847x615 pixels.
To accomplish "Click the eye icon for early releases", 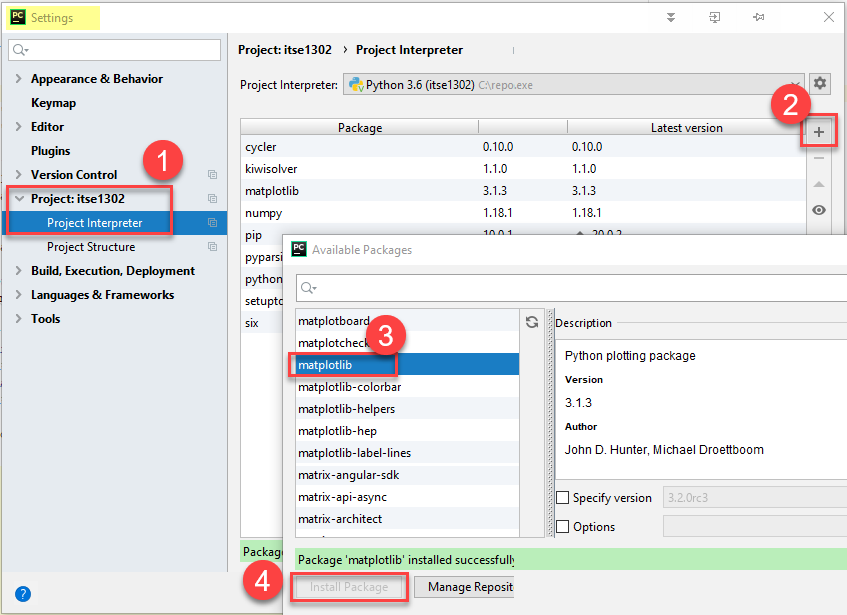I will [819, 210].
